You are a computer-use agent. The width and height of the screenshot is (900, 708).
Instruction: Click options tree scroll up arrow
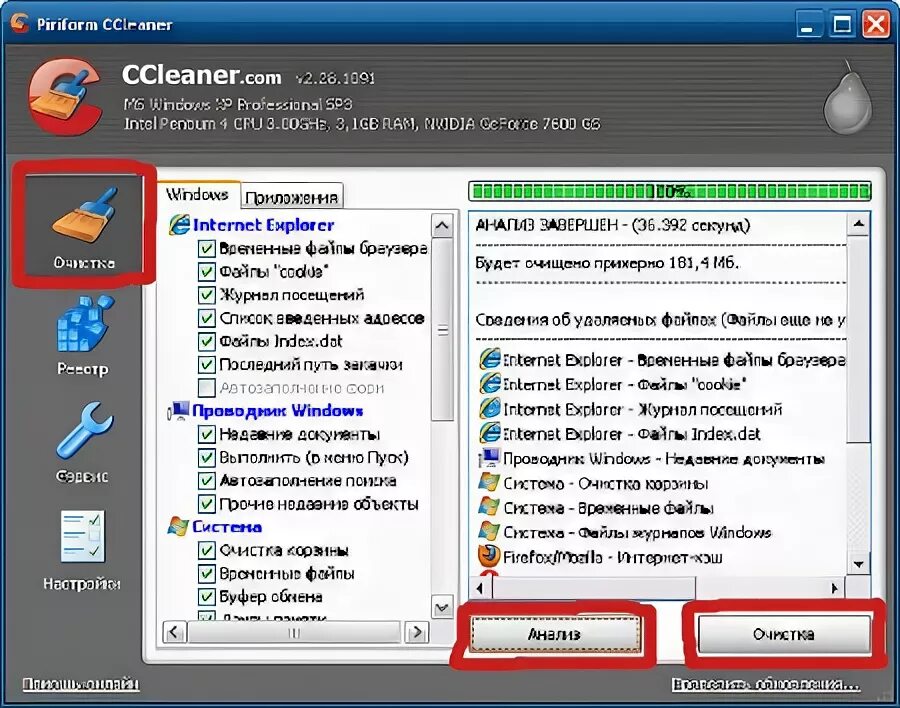click(x=442, y=226)
